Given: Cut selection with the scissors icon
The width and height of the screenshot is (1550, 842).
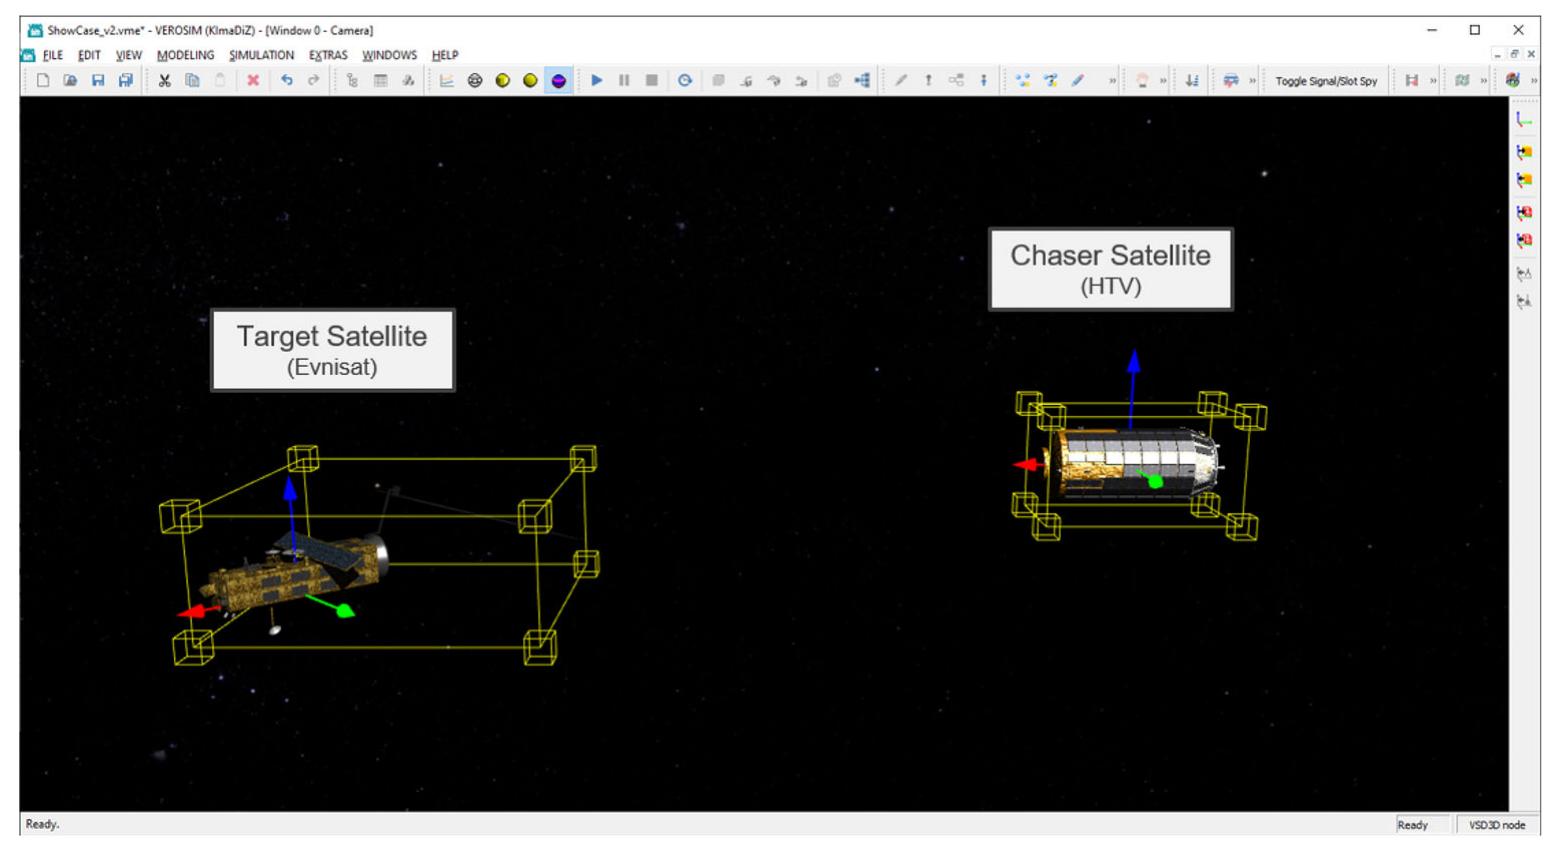Looking at the screenshot, I should pyautogui.click(x=164, y=80).
